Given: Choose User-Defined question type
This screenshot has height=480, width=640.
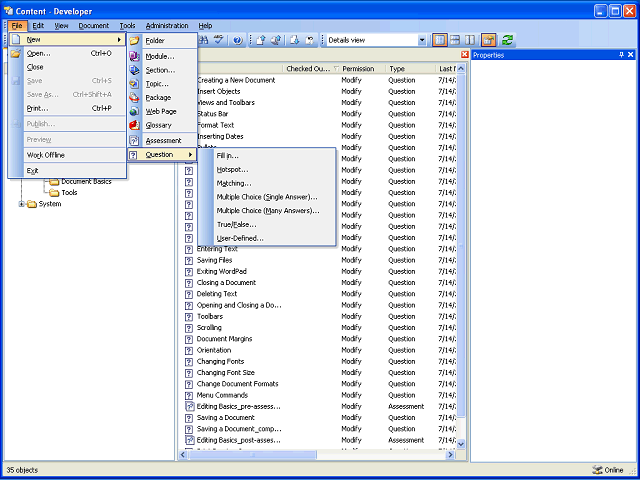Looking at the screenshot, I should (x=267, y=238).
